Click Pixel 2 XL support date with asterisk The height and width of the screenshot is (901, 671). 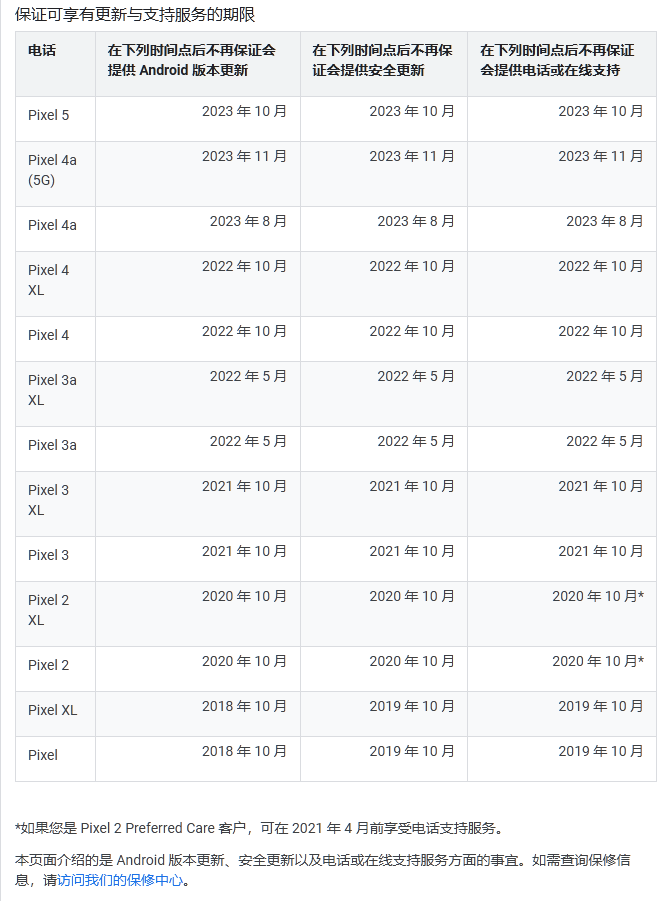tap(597, 596)
